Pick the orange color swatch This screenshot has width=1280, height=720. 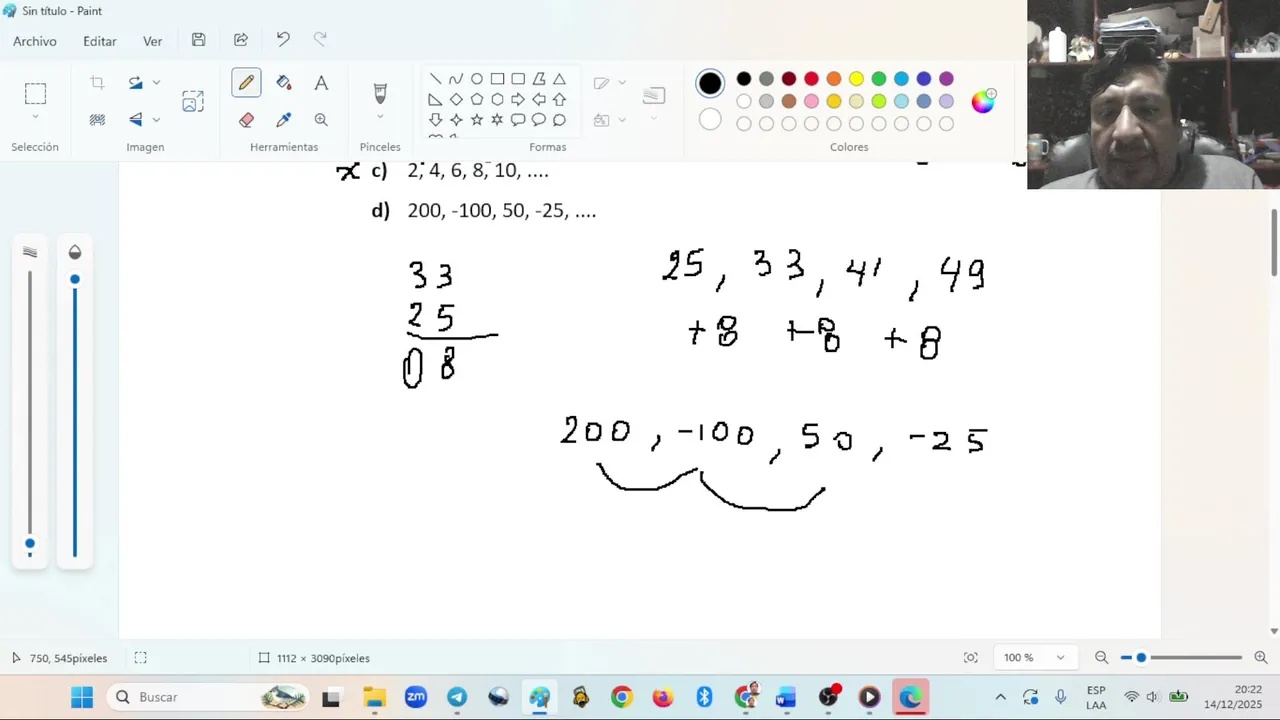pyautogui.click(x=833, y=79)
